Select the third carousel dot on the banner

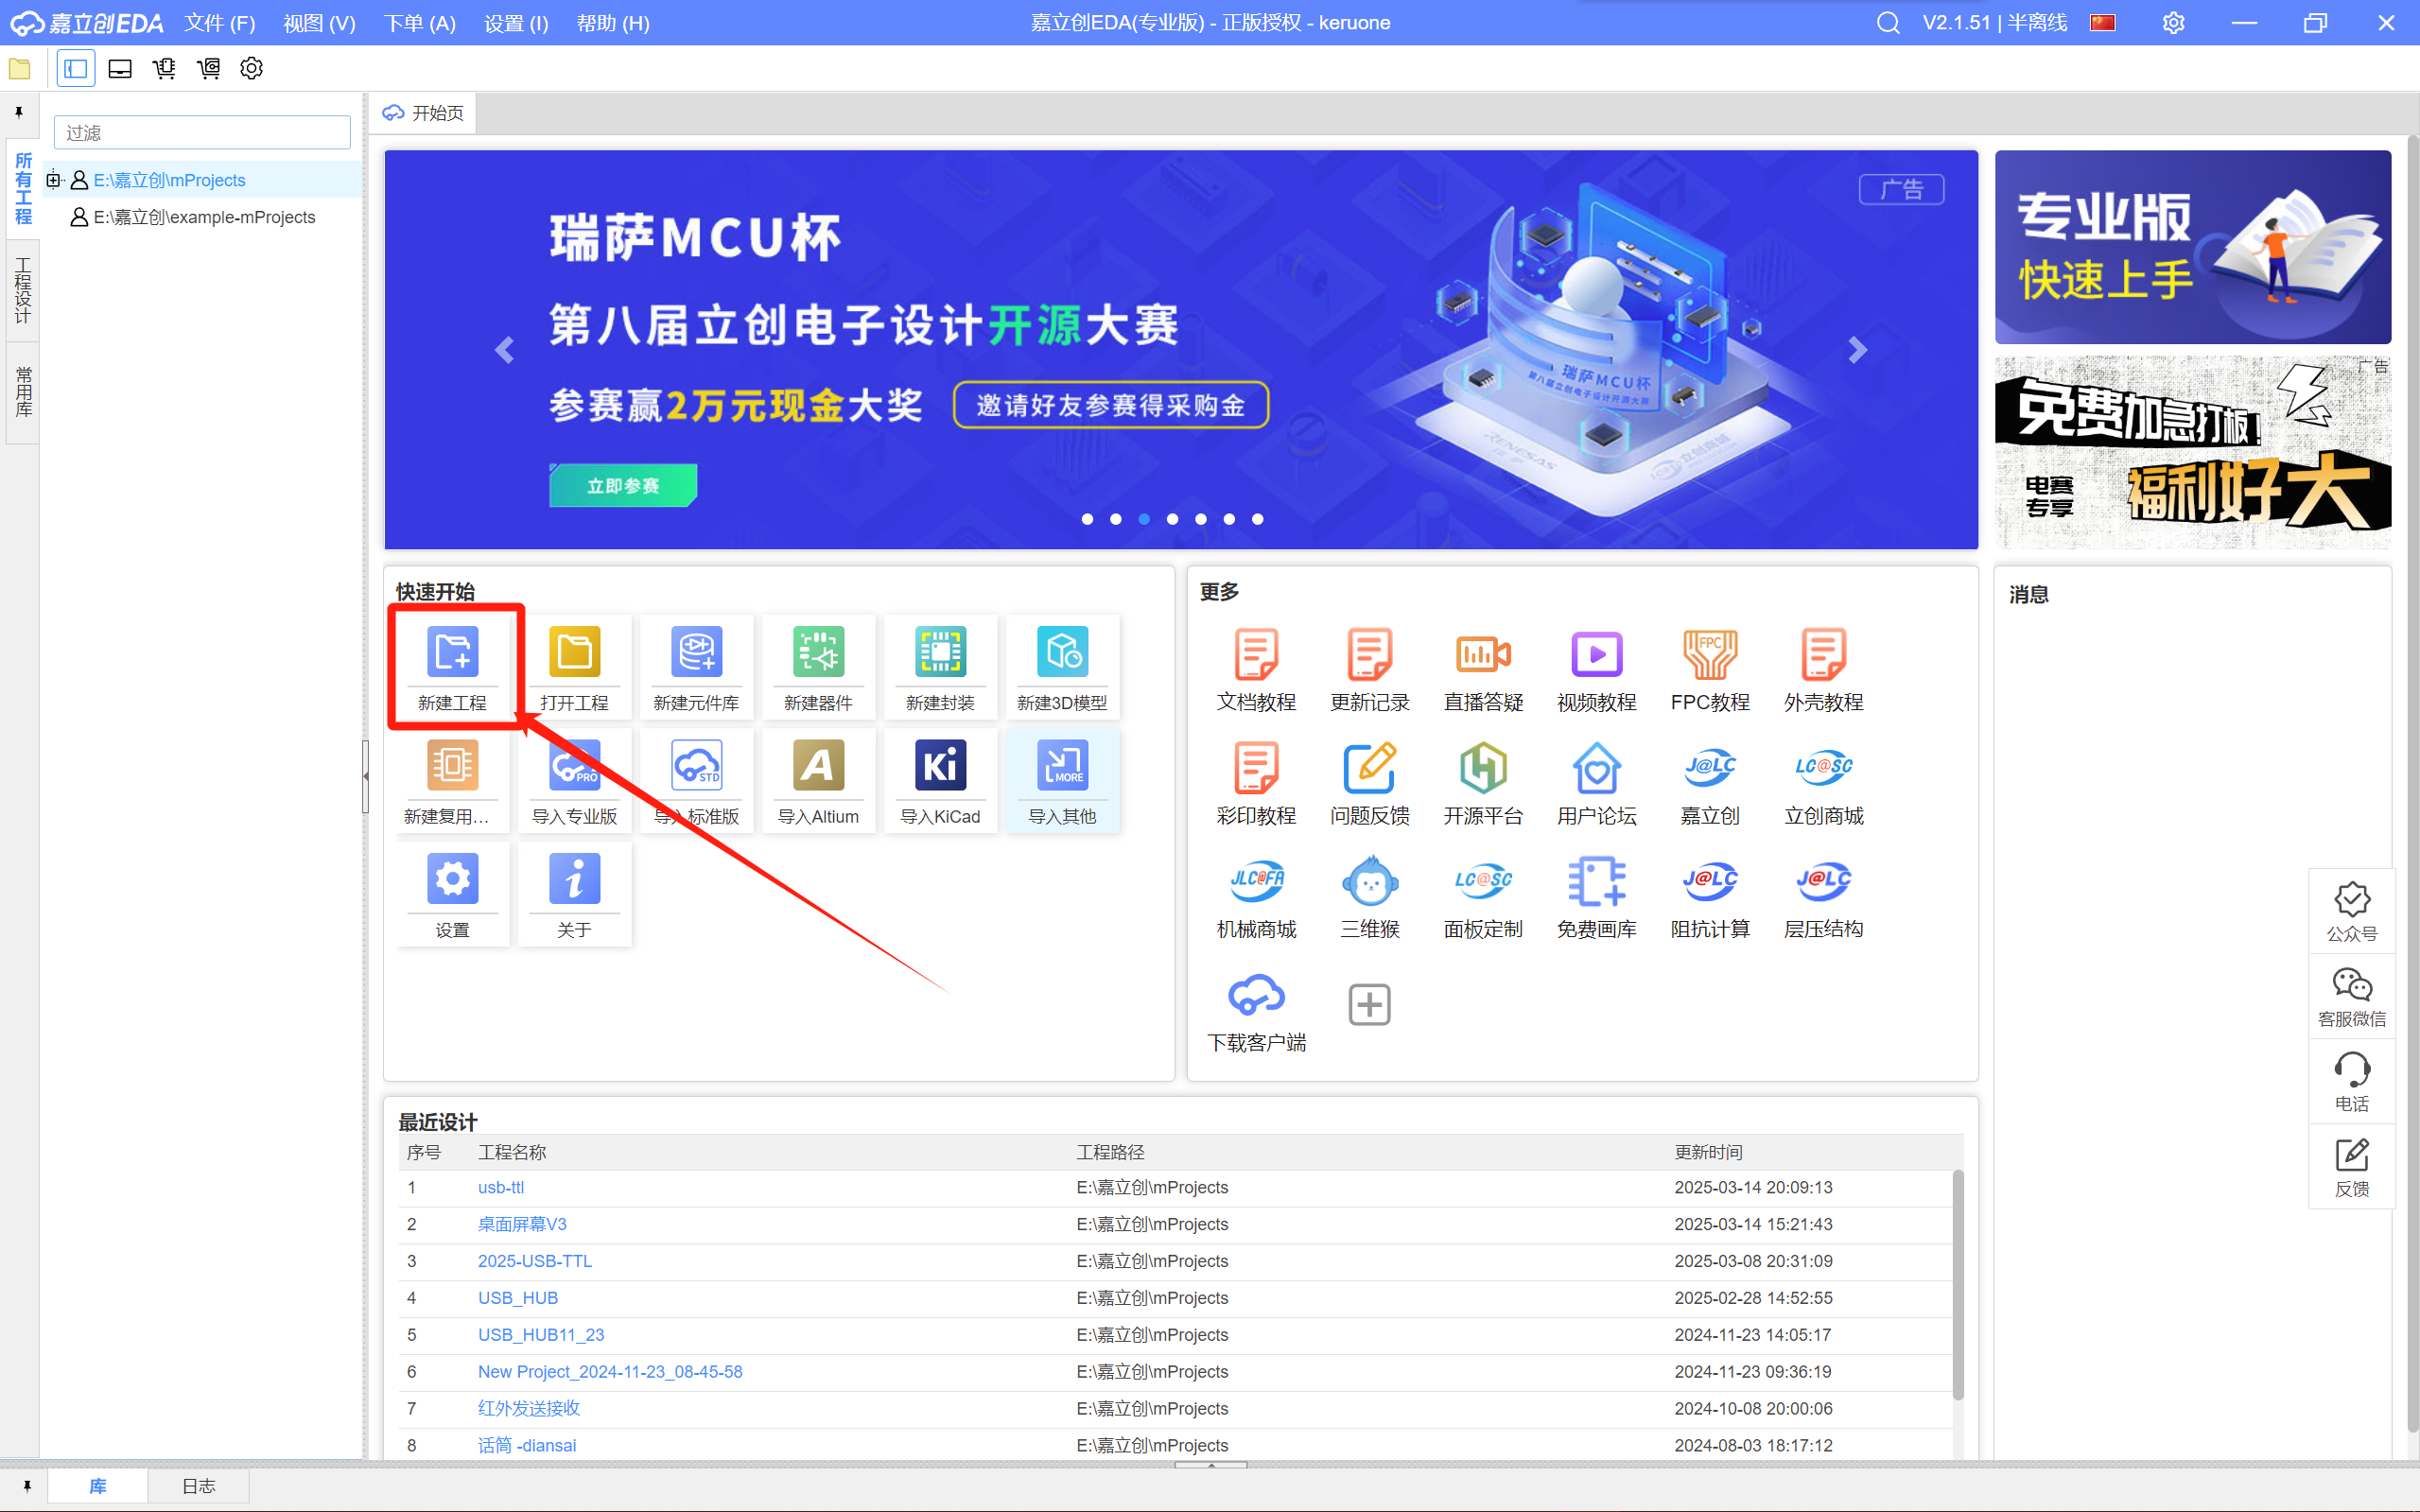click(x=1144, y=519)
